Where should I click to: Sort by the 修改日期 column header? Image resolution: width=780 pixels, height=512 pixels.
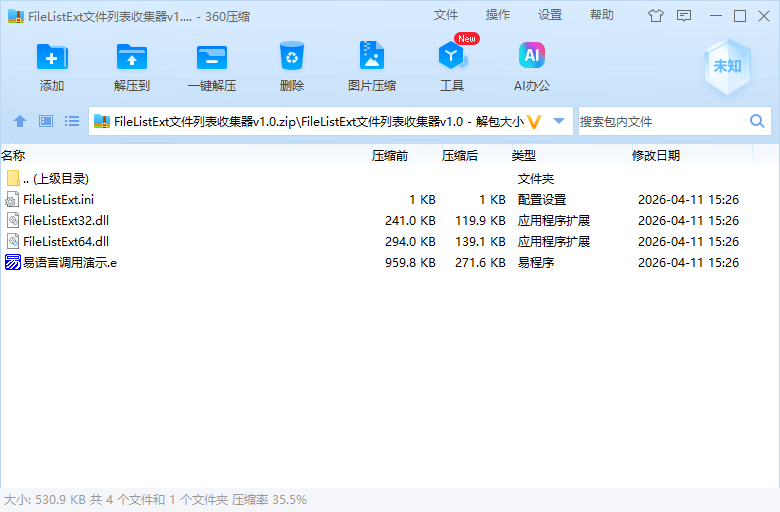(691, 156)
